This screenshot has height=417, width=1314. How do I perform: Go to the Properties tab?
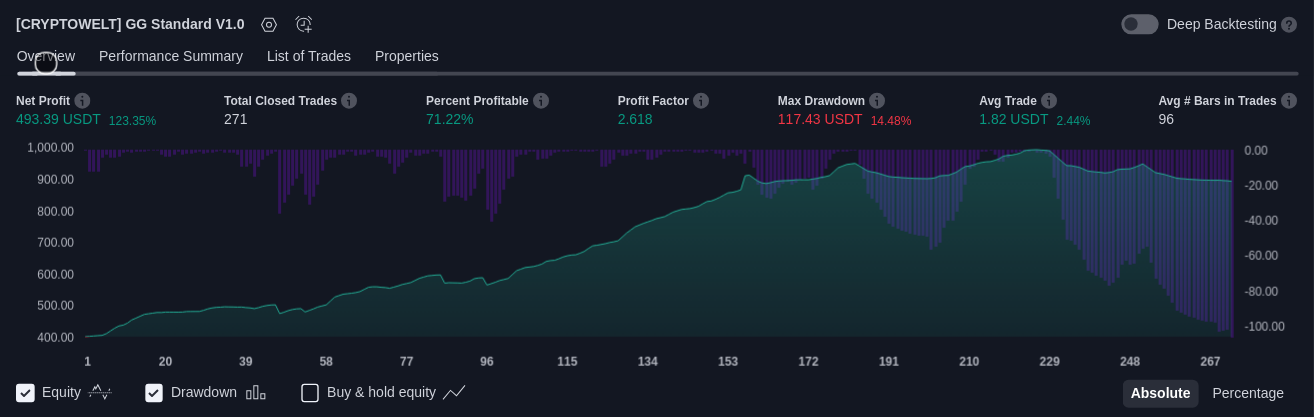pyautogui.click(x=407, y=56)
